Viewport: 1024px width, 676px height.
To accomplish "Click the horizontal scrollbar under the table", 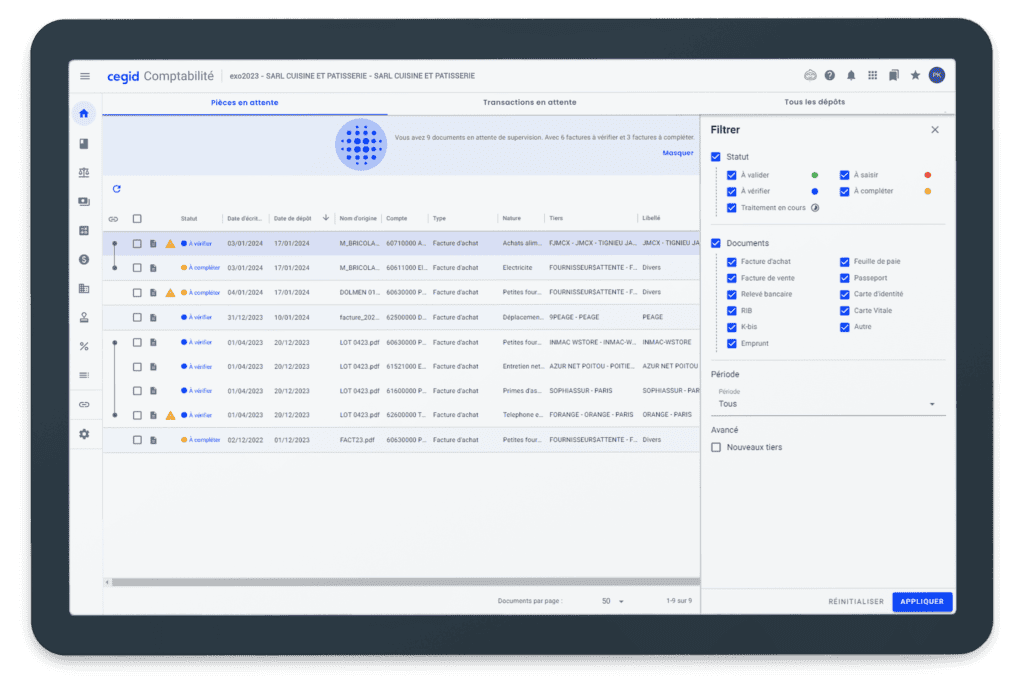I will (x=400, y=581).
